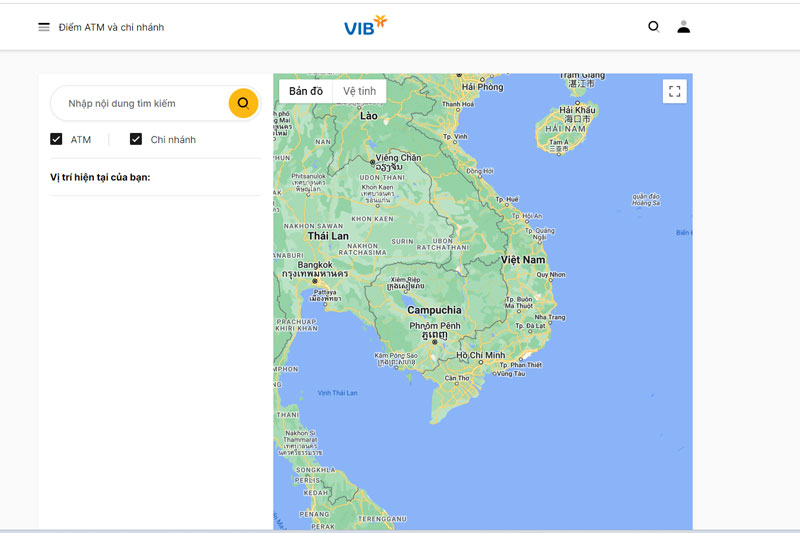Toggle the map fullscreen icon
Image resolution: width=800 pixels, height=533 pixels.
click(674, 91)
